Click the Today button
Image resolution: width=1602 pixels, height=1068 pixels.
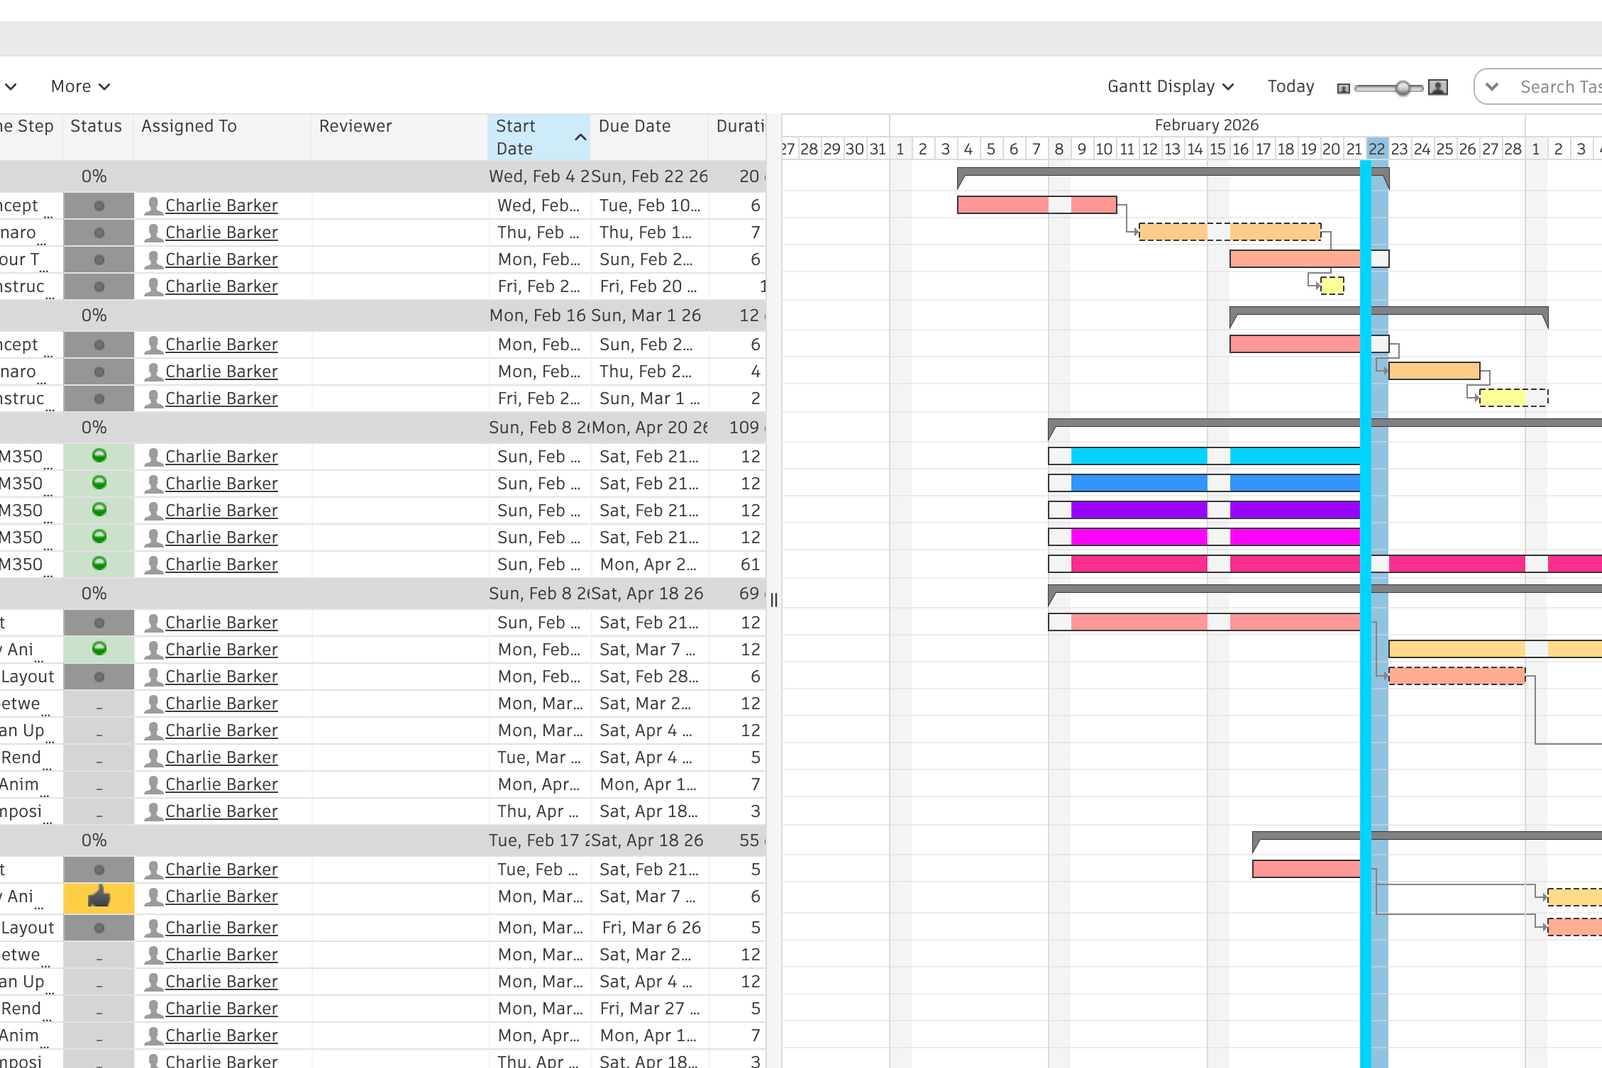[1290, 86]
